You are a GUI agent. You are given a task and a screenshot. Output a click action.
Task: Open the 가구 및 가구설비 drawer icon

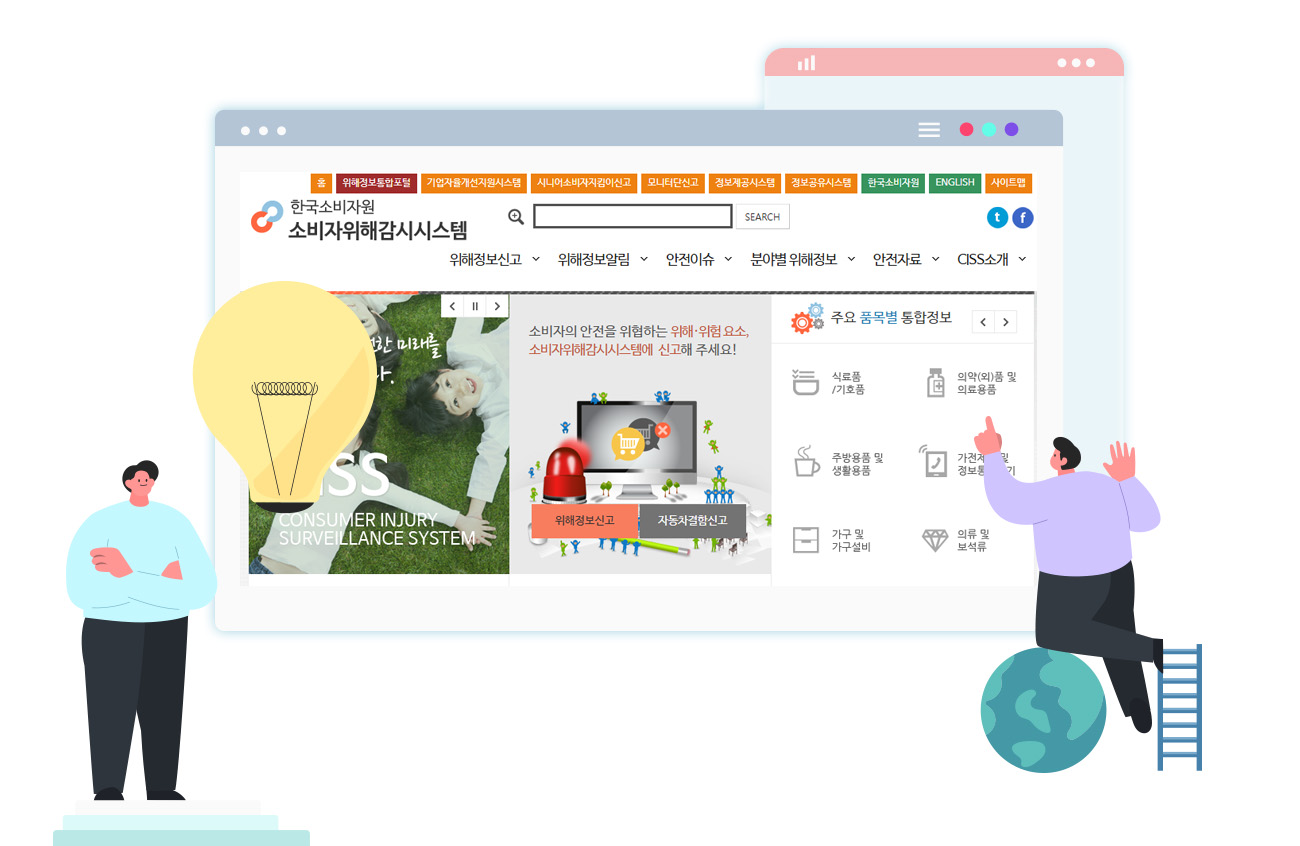(805, 540)
